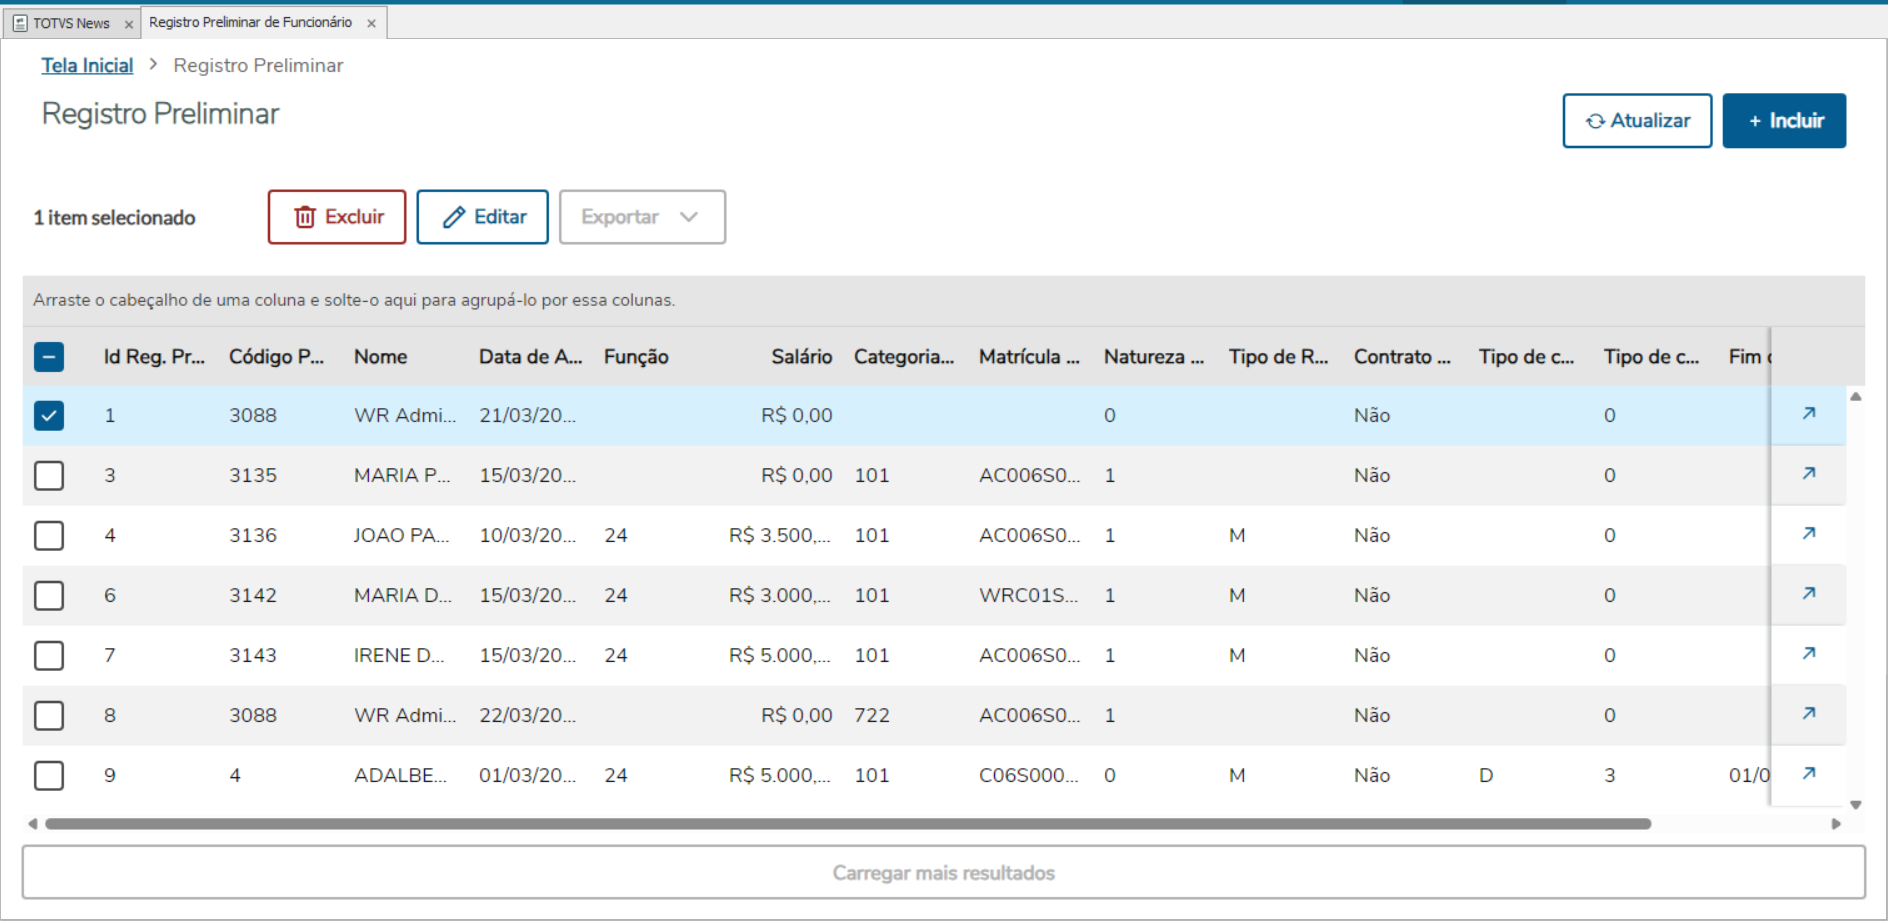
Task: Click the horizontal scrollbar left arrow
Action: pyautogui.click(x=33, y=824)
